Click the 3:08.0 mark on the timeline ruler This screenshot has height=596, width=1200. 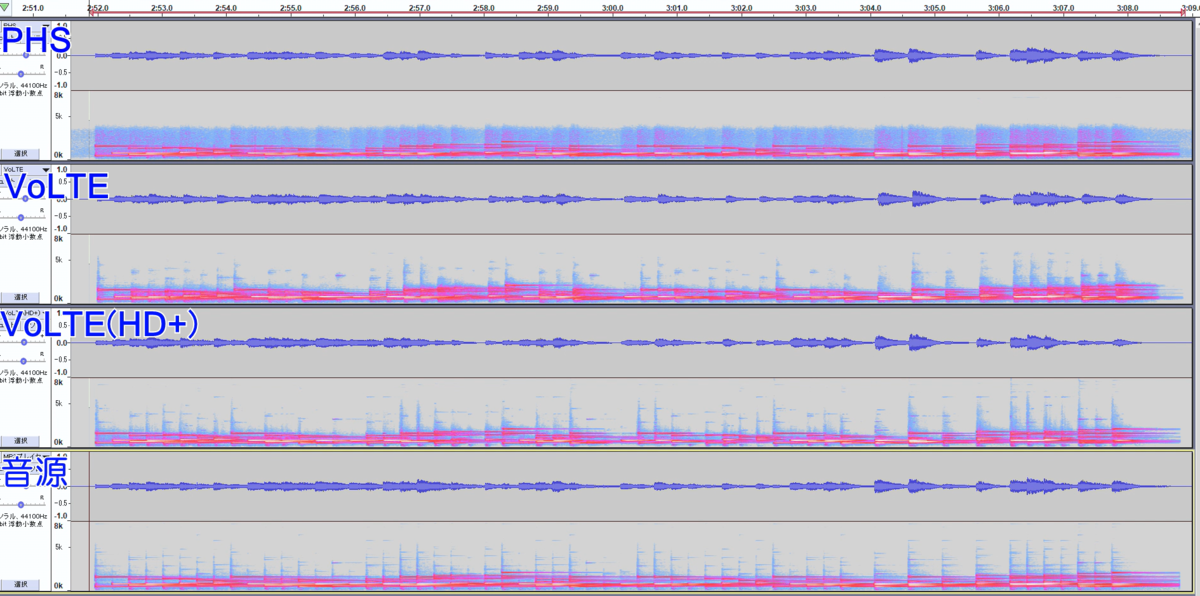(x=1128, y=8)
